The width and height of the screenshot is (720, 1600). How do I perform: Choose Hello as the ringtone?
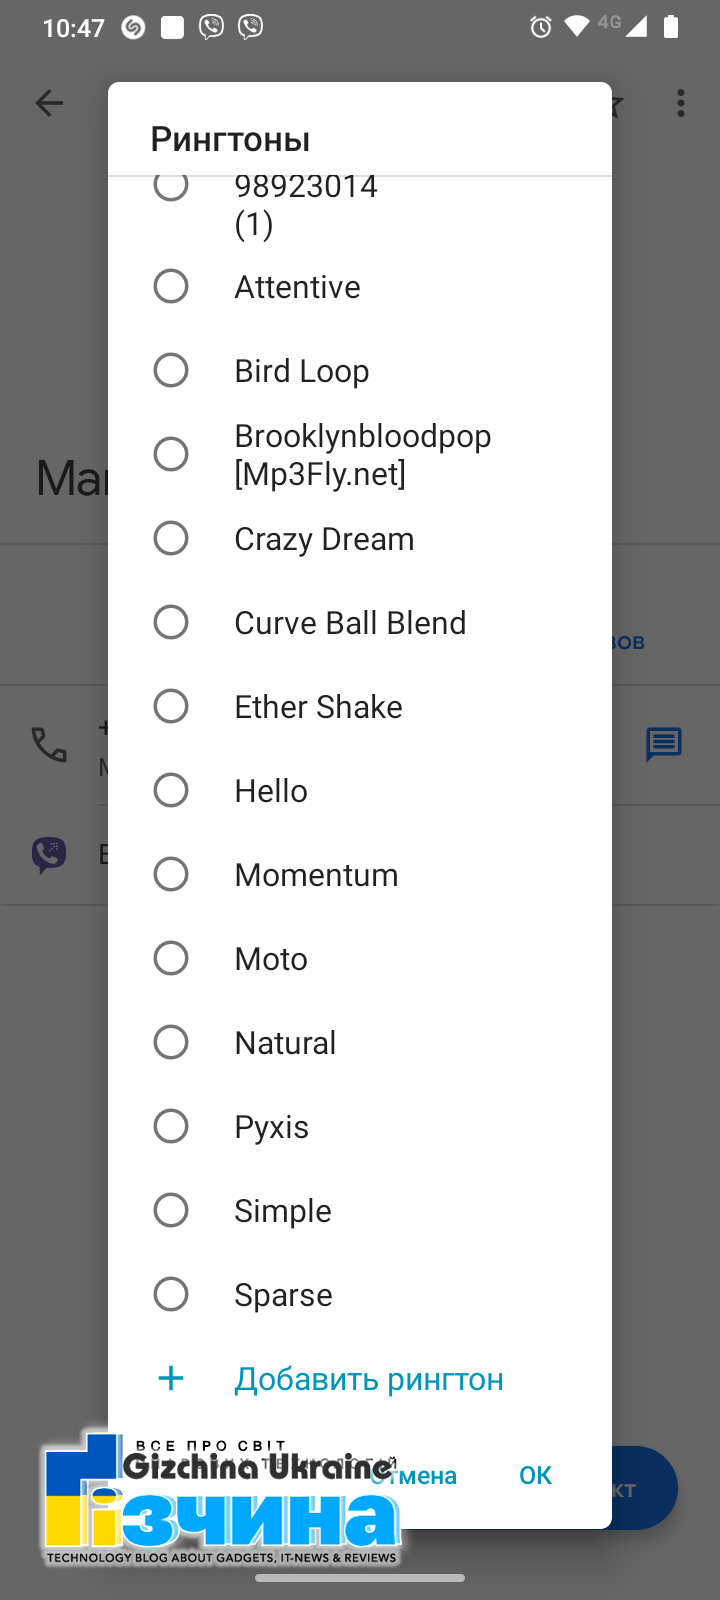171,790
